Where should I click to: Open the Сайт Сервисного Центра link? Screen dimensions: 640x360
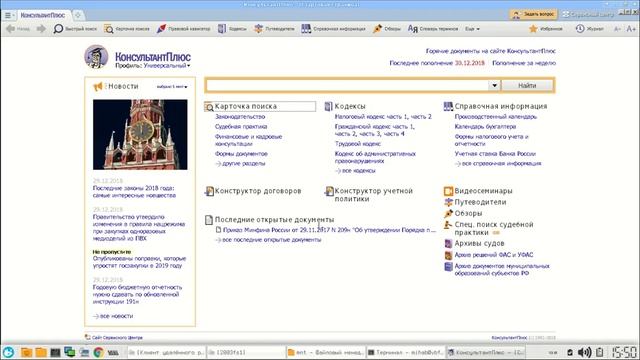coord(117,338)
